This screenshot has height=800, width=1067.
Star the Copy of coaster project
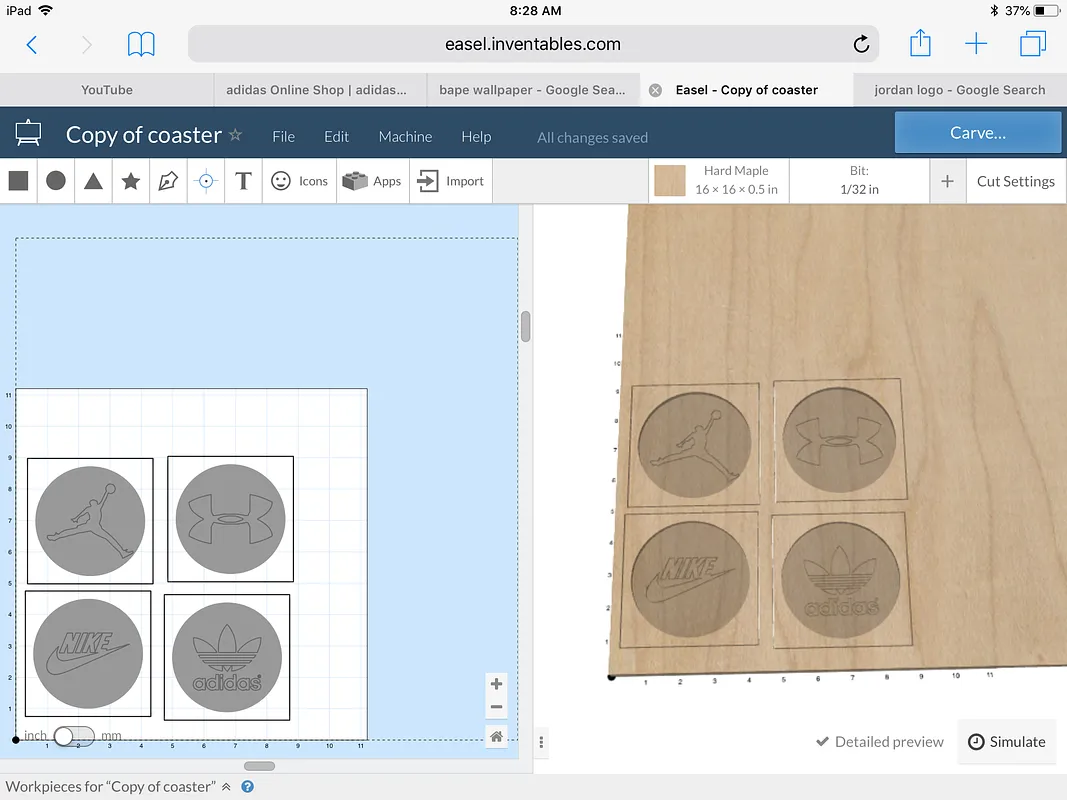point(236,135)
